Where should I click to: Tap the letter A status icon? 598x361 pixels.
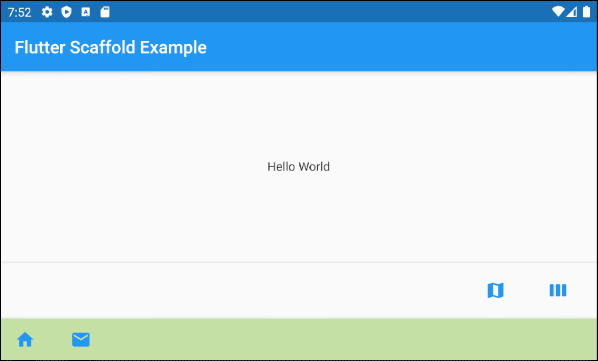[x=86, y=12]
